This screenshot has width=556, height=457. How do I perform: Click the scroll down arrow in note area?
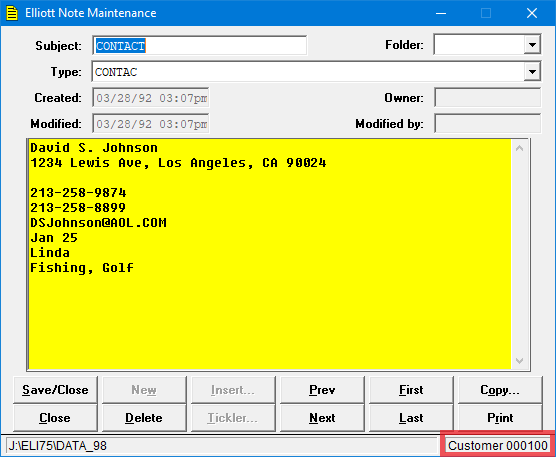click(x=519, y=361)
